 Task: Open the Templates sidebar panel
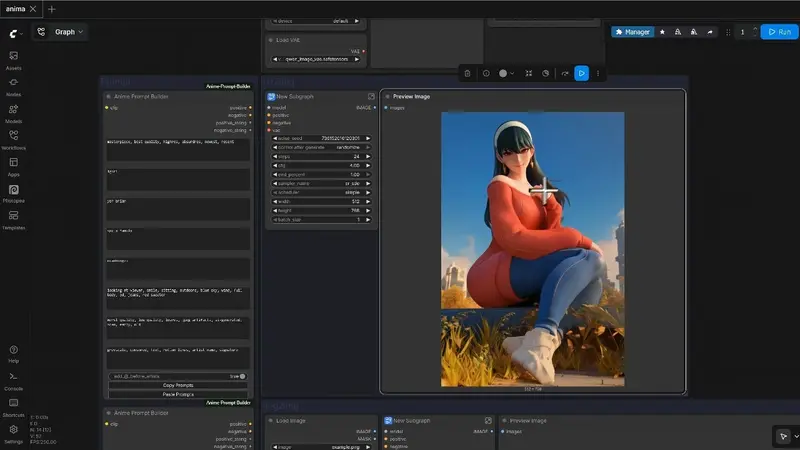tap(13, 220)
